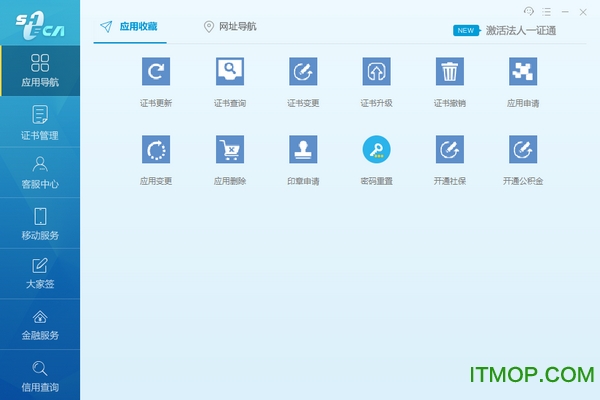The width and height of the screenshot is (600, 400).
Task: Open the 应用变更 application change icon
Action: tap(155, 149)
